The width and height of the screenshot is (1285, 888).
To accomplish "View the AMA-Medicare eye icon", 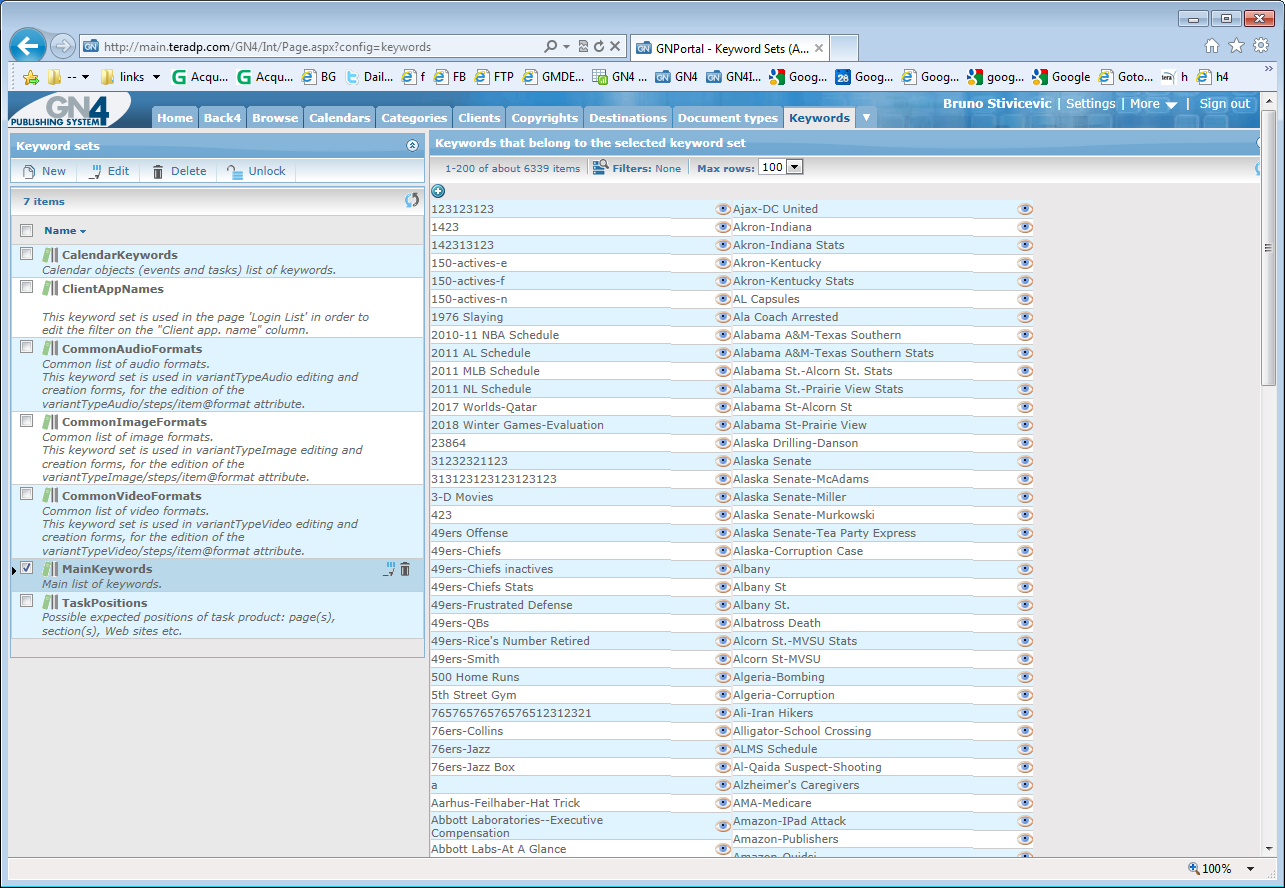I will [x=1025, y=803].
